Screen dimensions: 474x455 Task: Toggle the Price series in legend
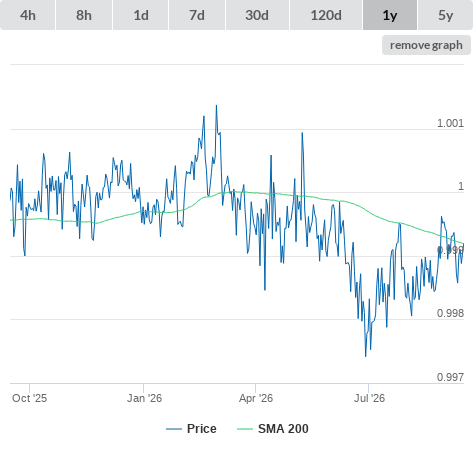click(202, 429)
